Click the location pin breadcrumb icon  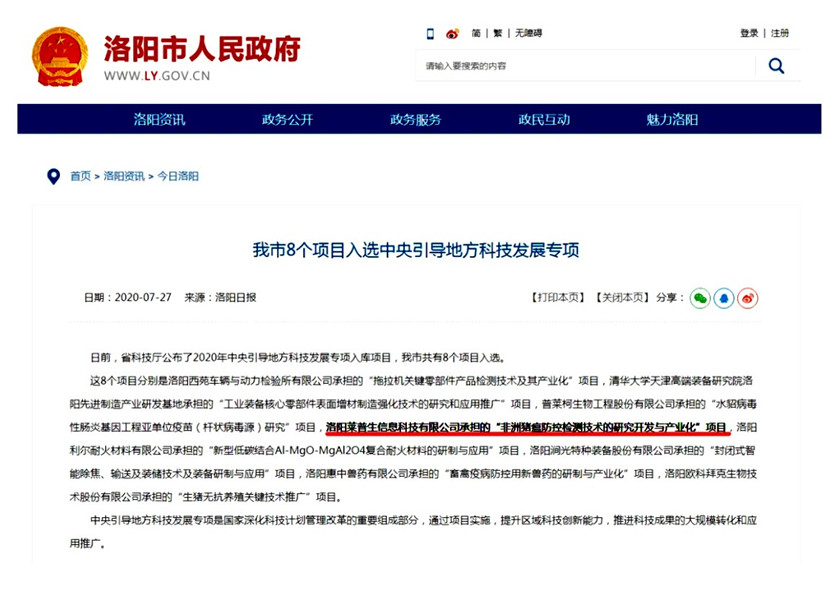pyautogui.click(x=54, y=176)
